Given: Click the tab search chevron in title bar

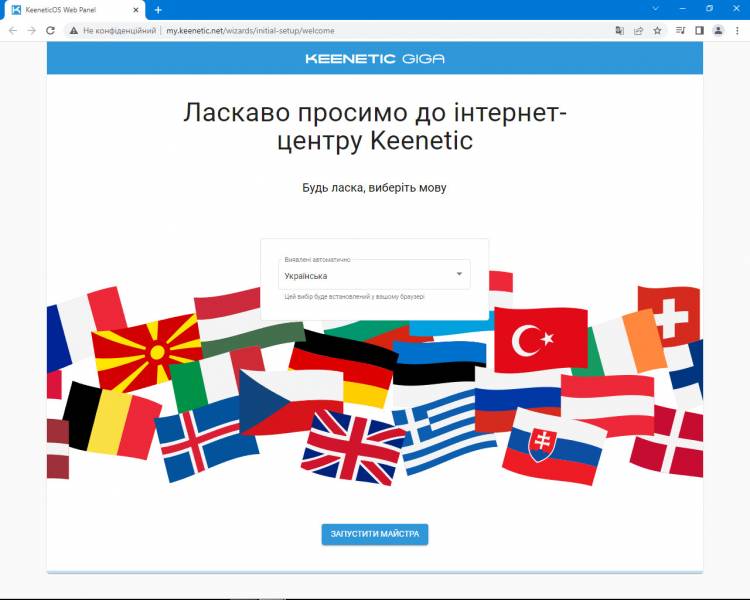Looking at the screenshot, I should point(656,9).
